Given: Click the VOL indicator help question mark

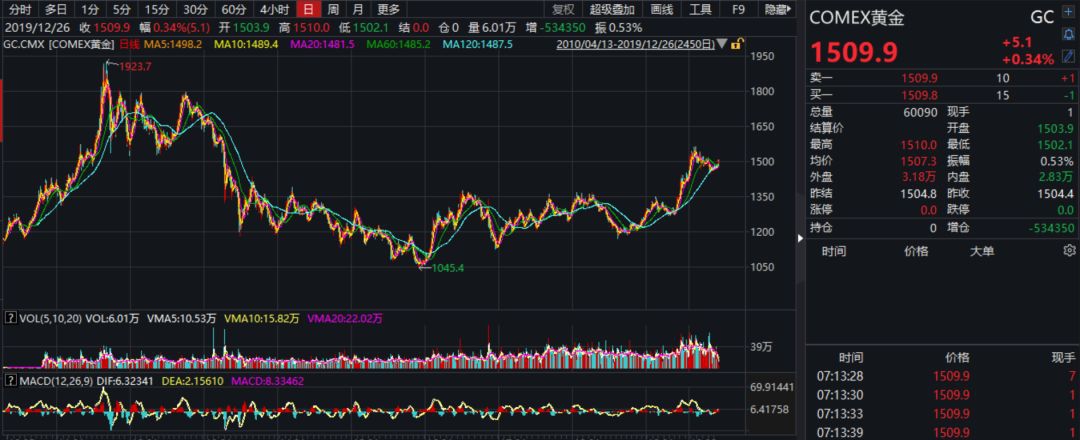Looking at the screenshot, I should (x=10, y=318).
